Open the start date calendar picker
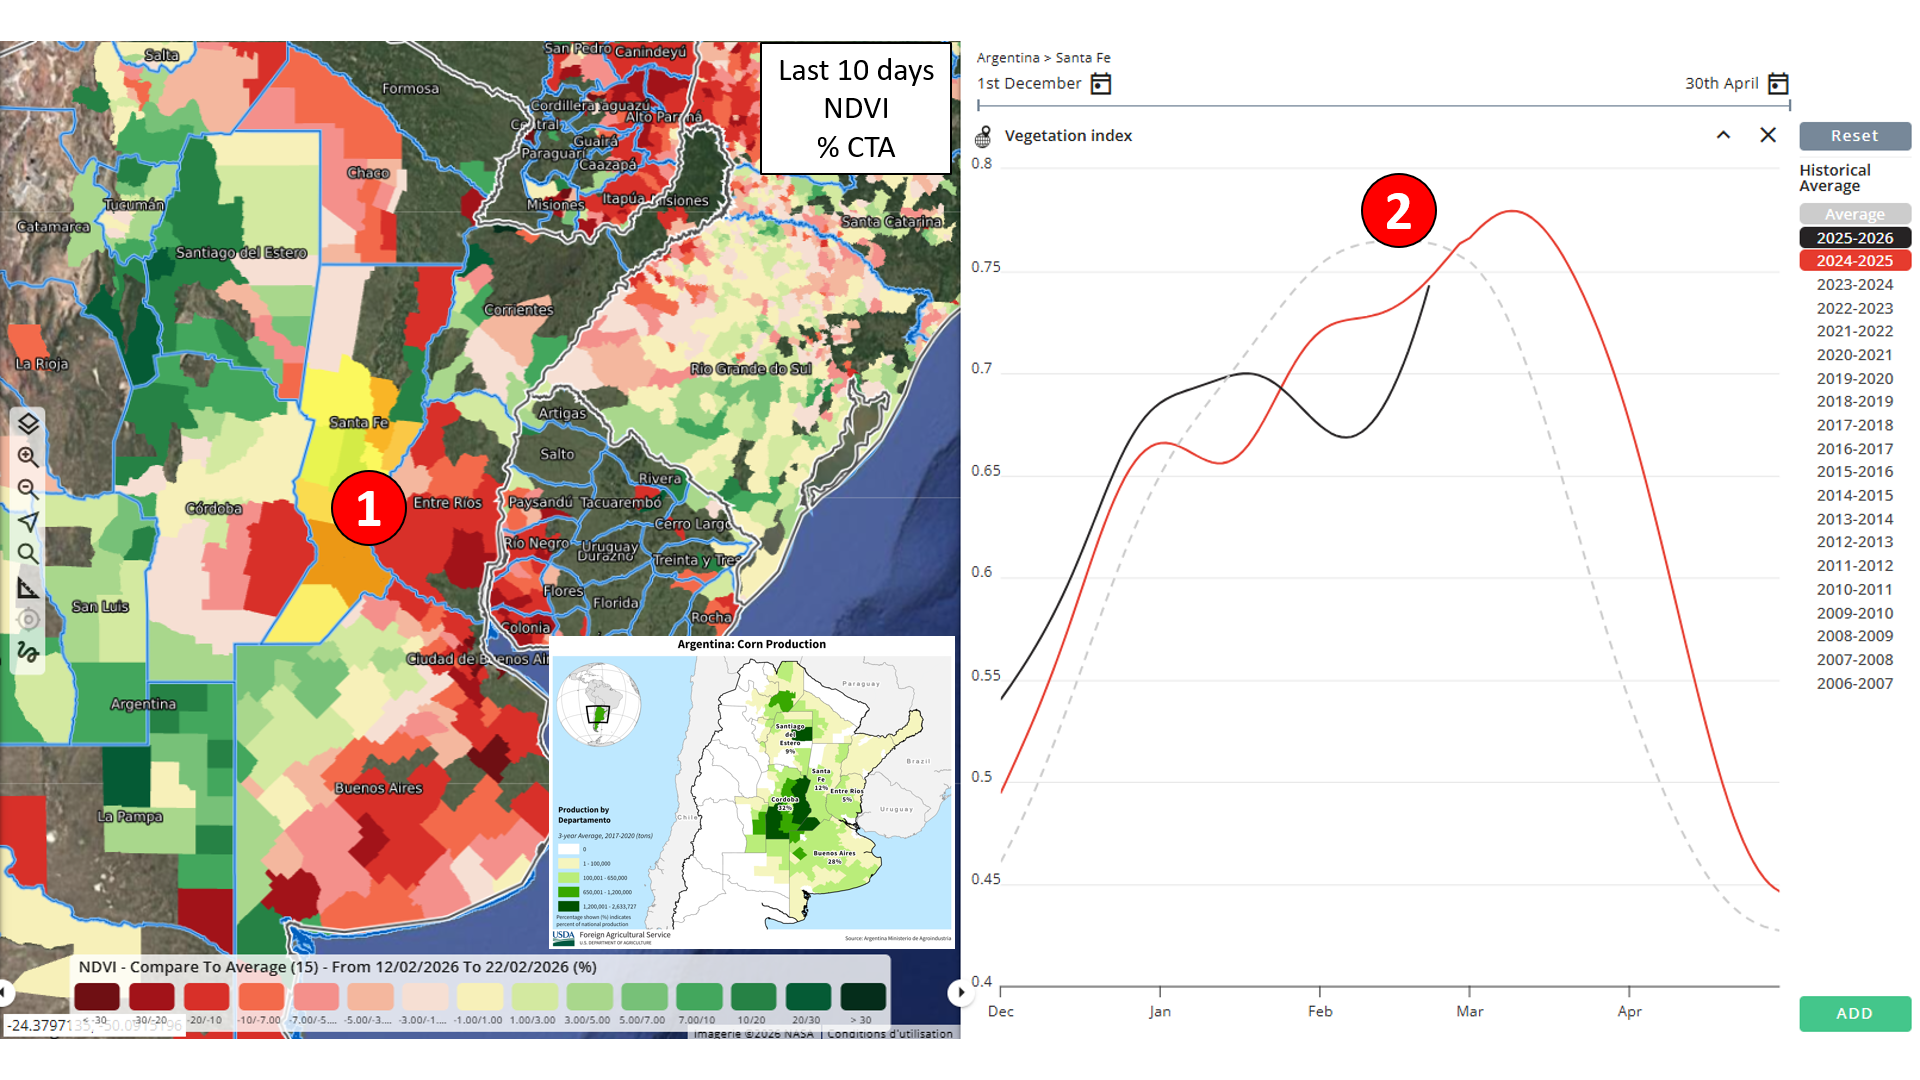 coord(1101,84)
